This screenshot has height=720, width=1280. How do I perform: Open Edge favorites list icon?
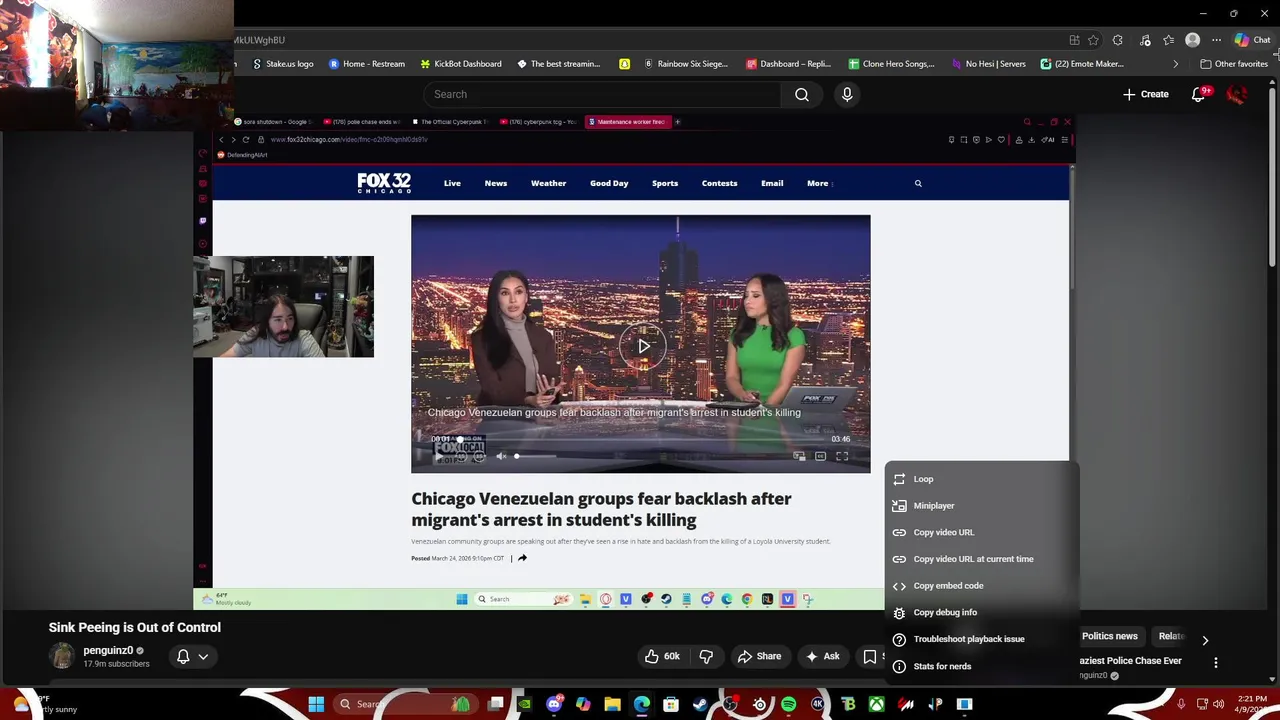[1168, 40]
